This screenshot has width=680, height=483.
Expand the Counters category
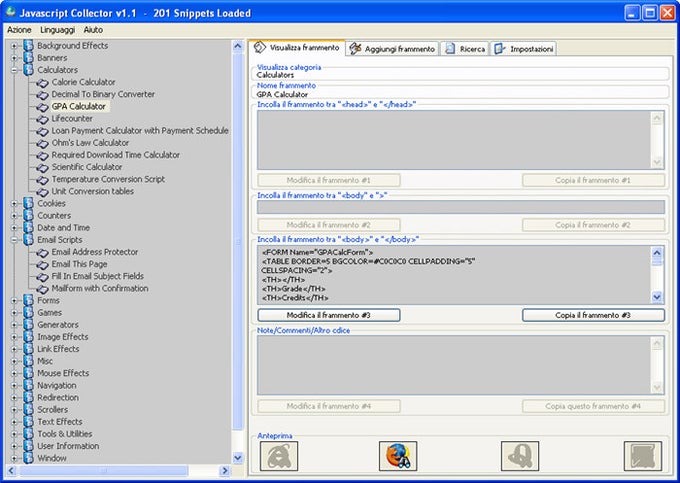coord(14,215)
